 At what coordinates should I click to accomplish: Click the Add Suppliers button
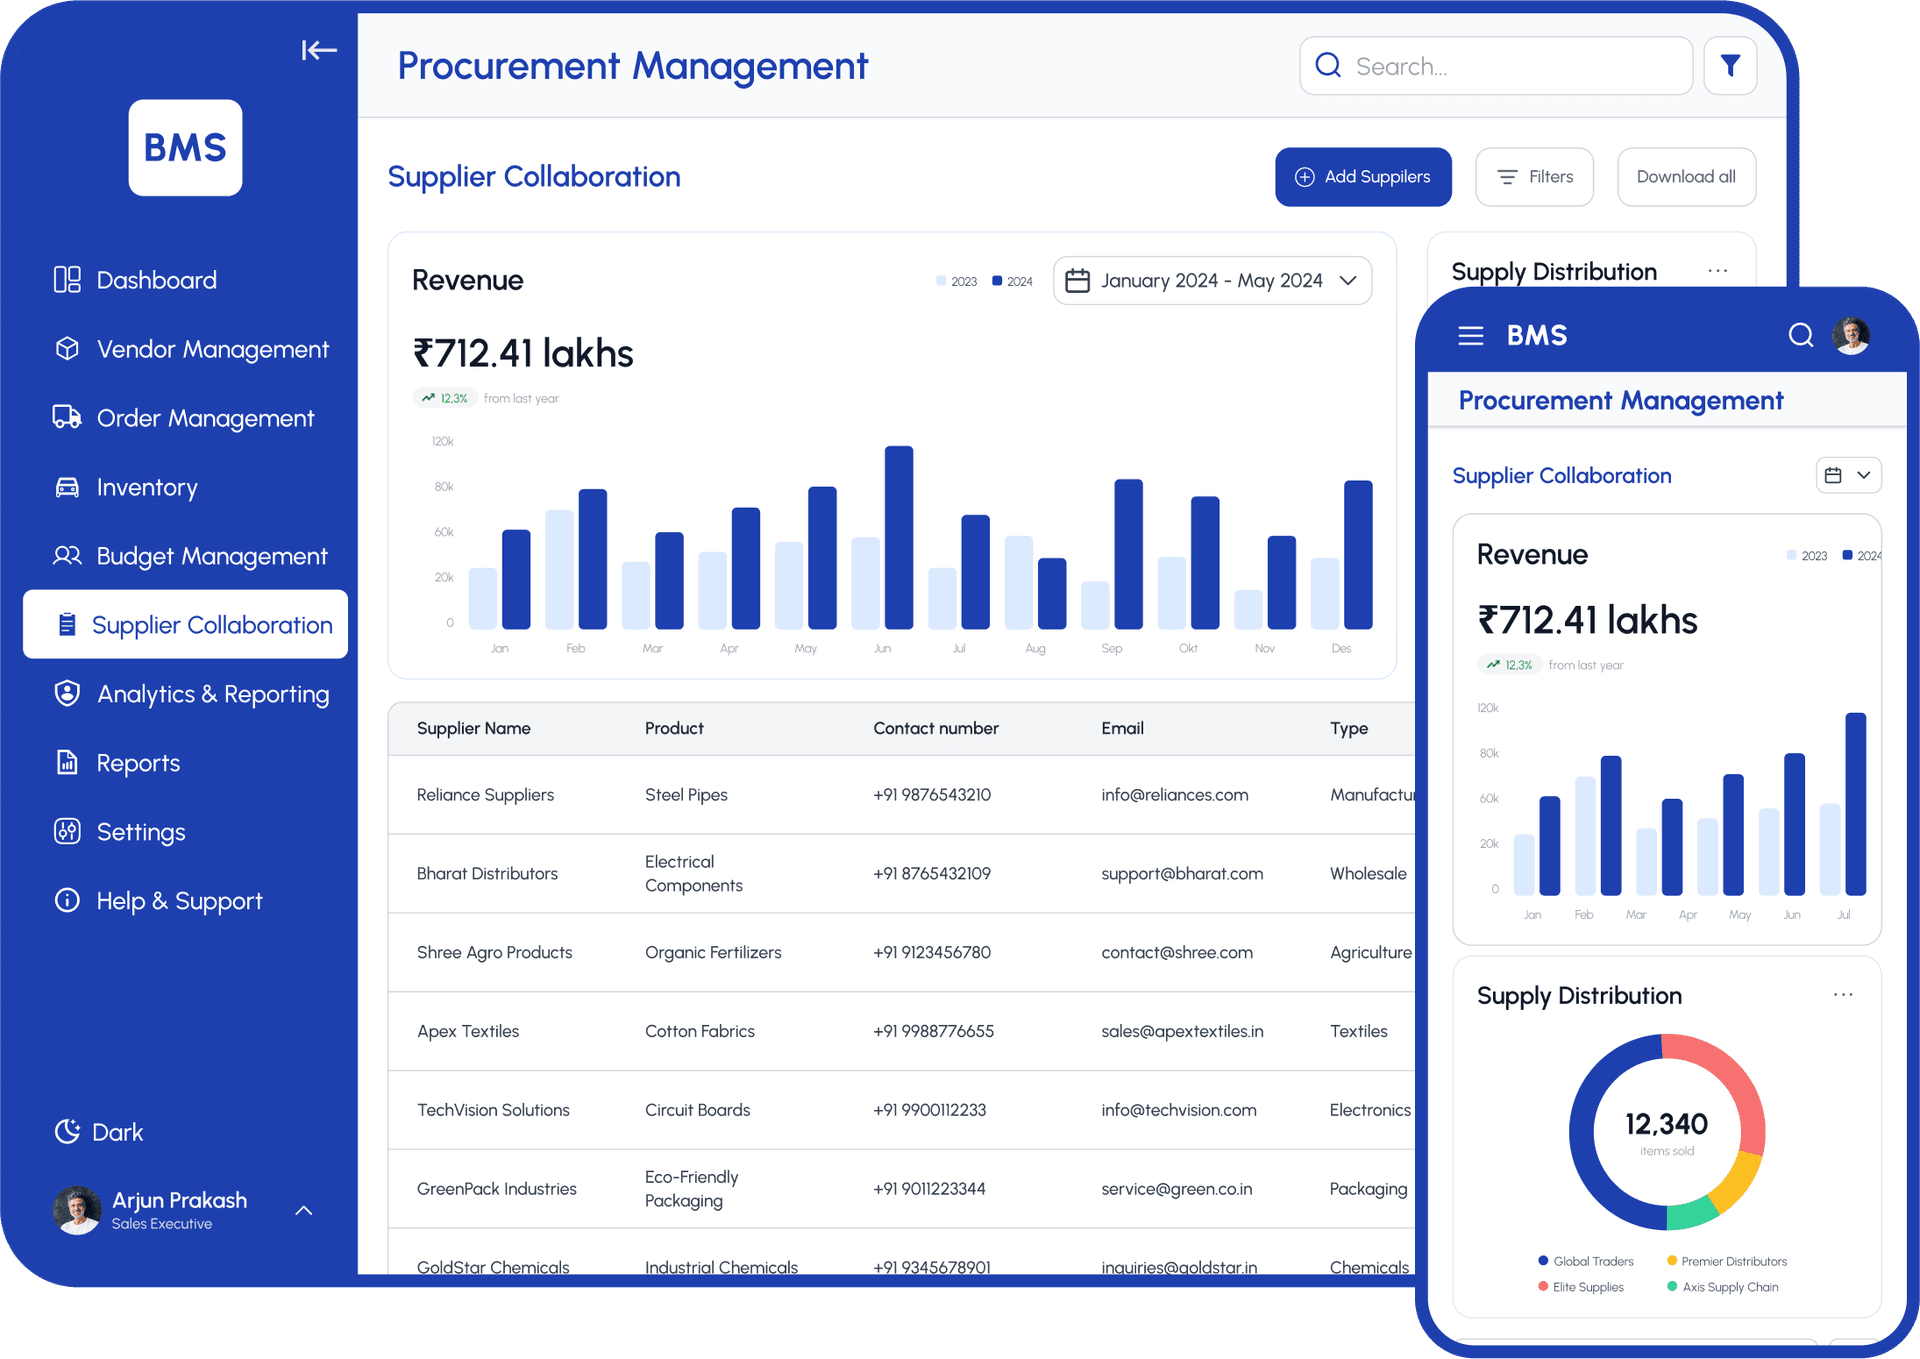(x=1363, y=177)
